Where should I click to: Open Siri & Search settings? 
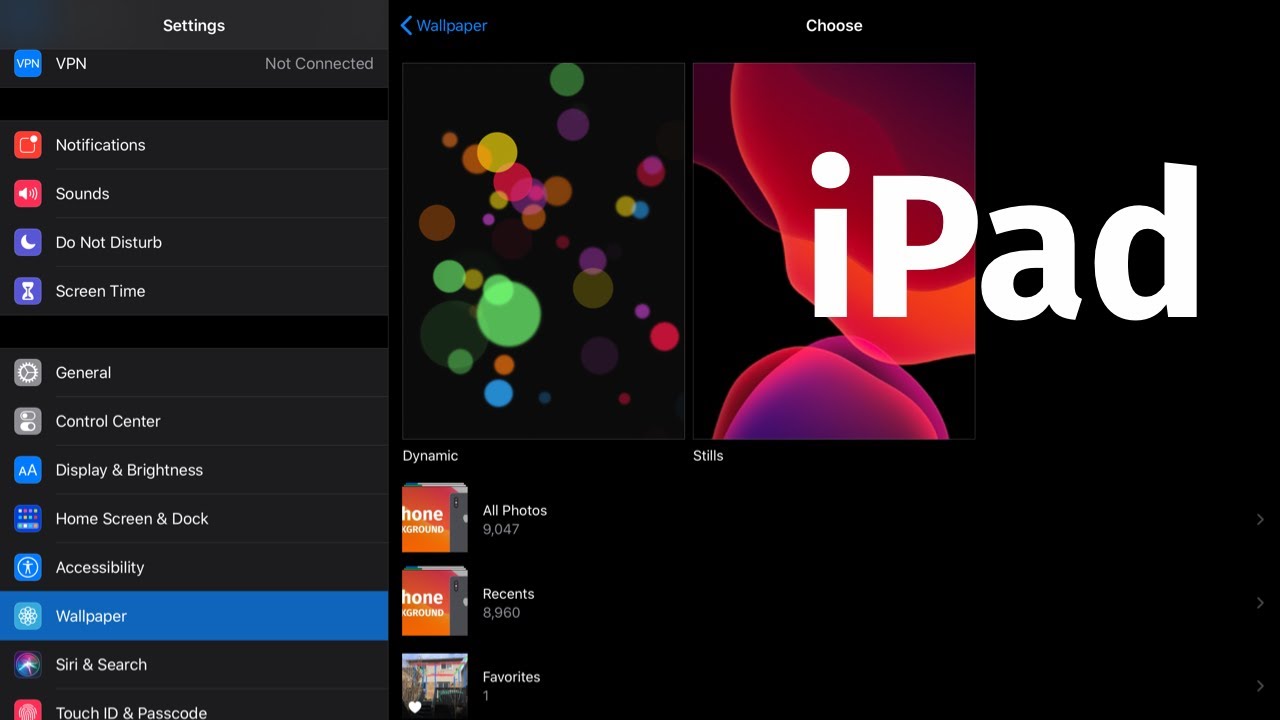coord(194,665)
